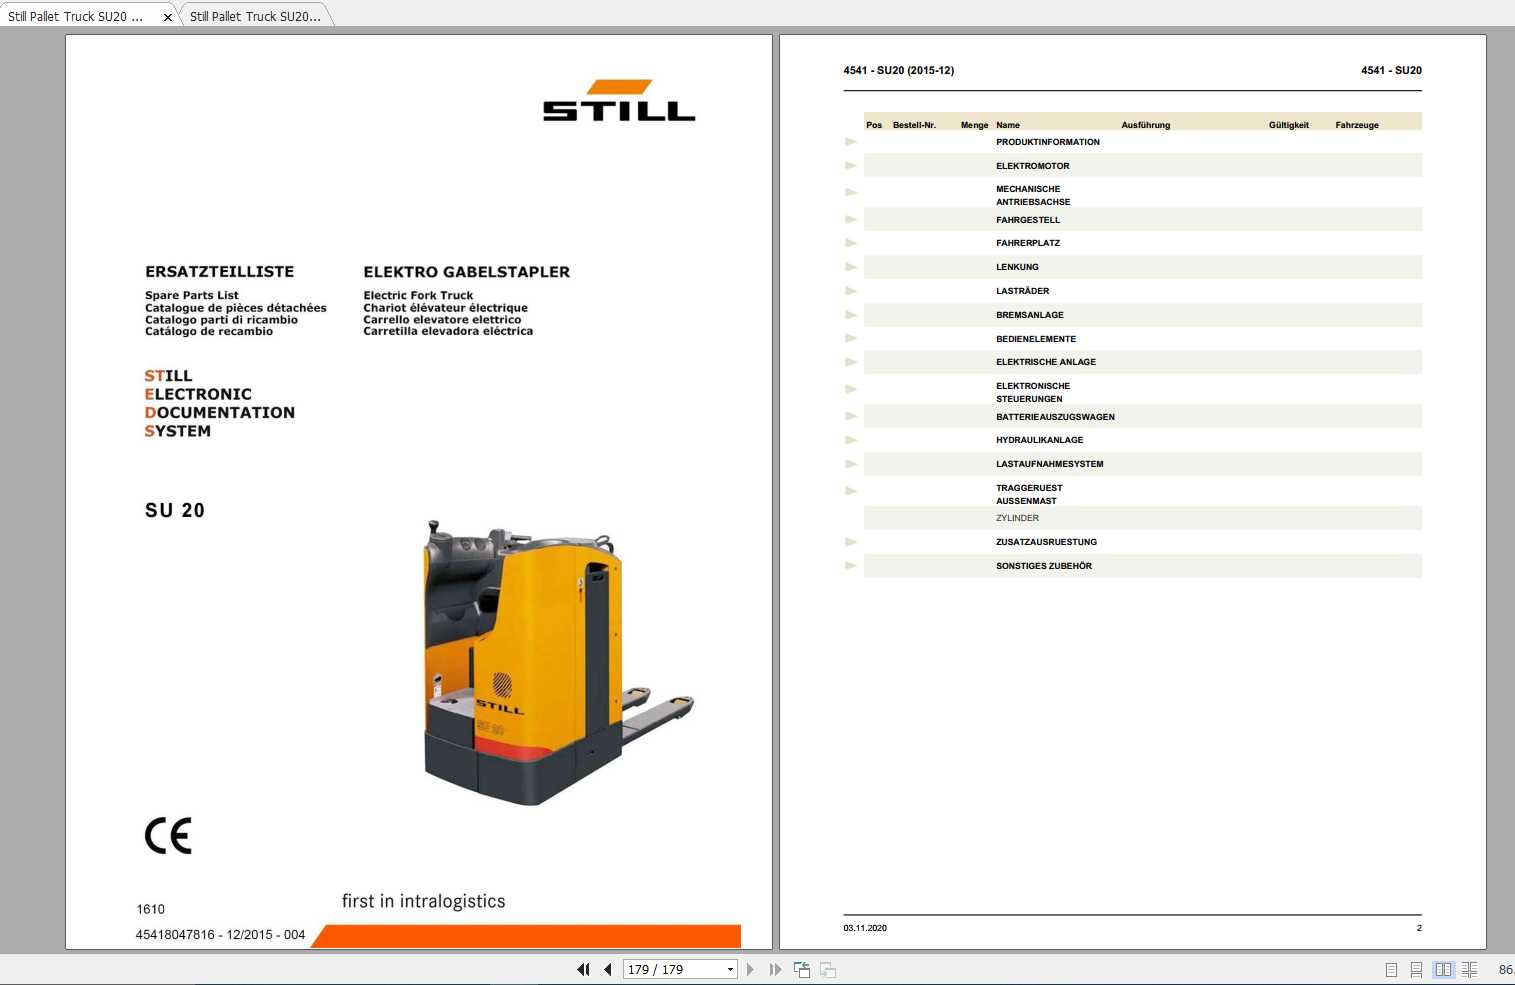Click the SU 20 model title
Viewport: 1515px width, 985px height.
175,510
